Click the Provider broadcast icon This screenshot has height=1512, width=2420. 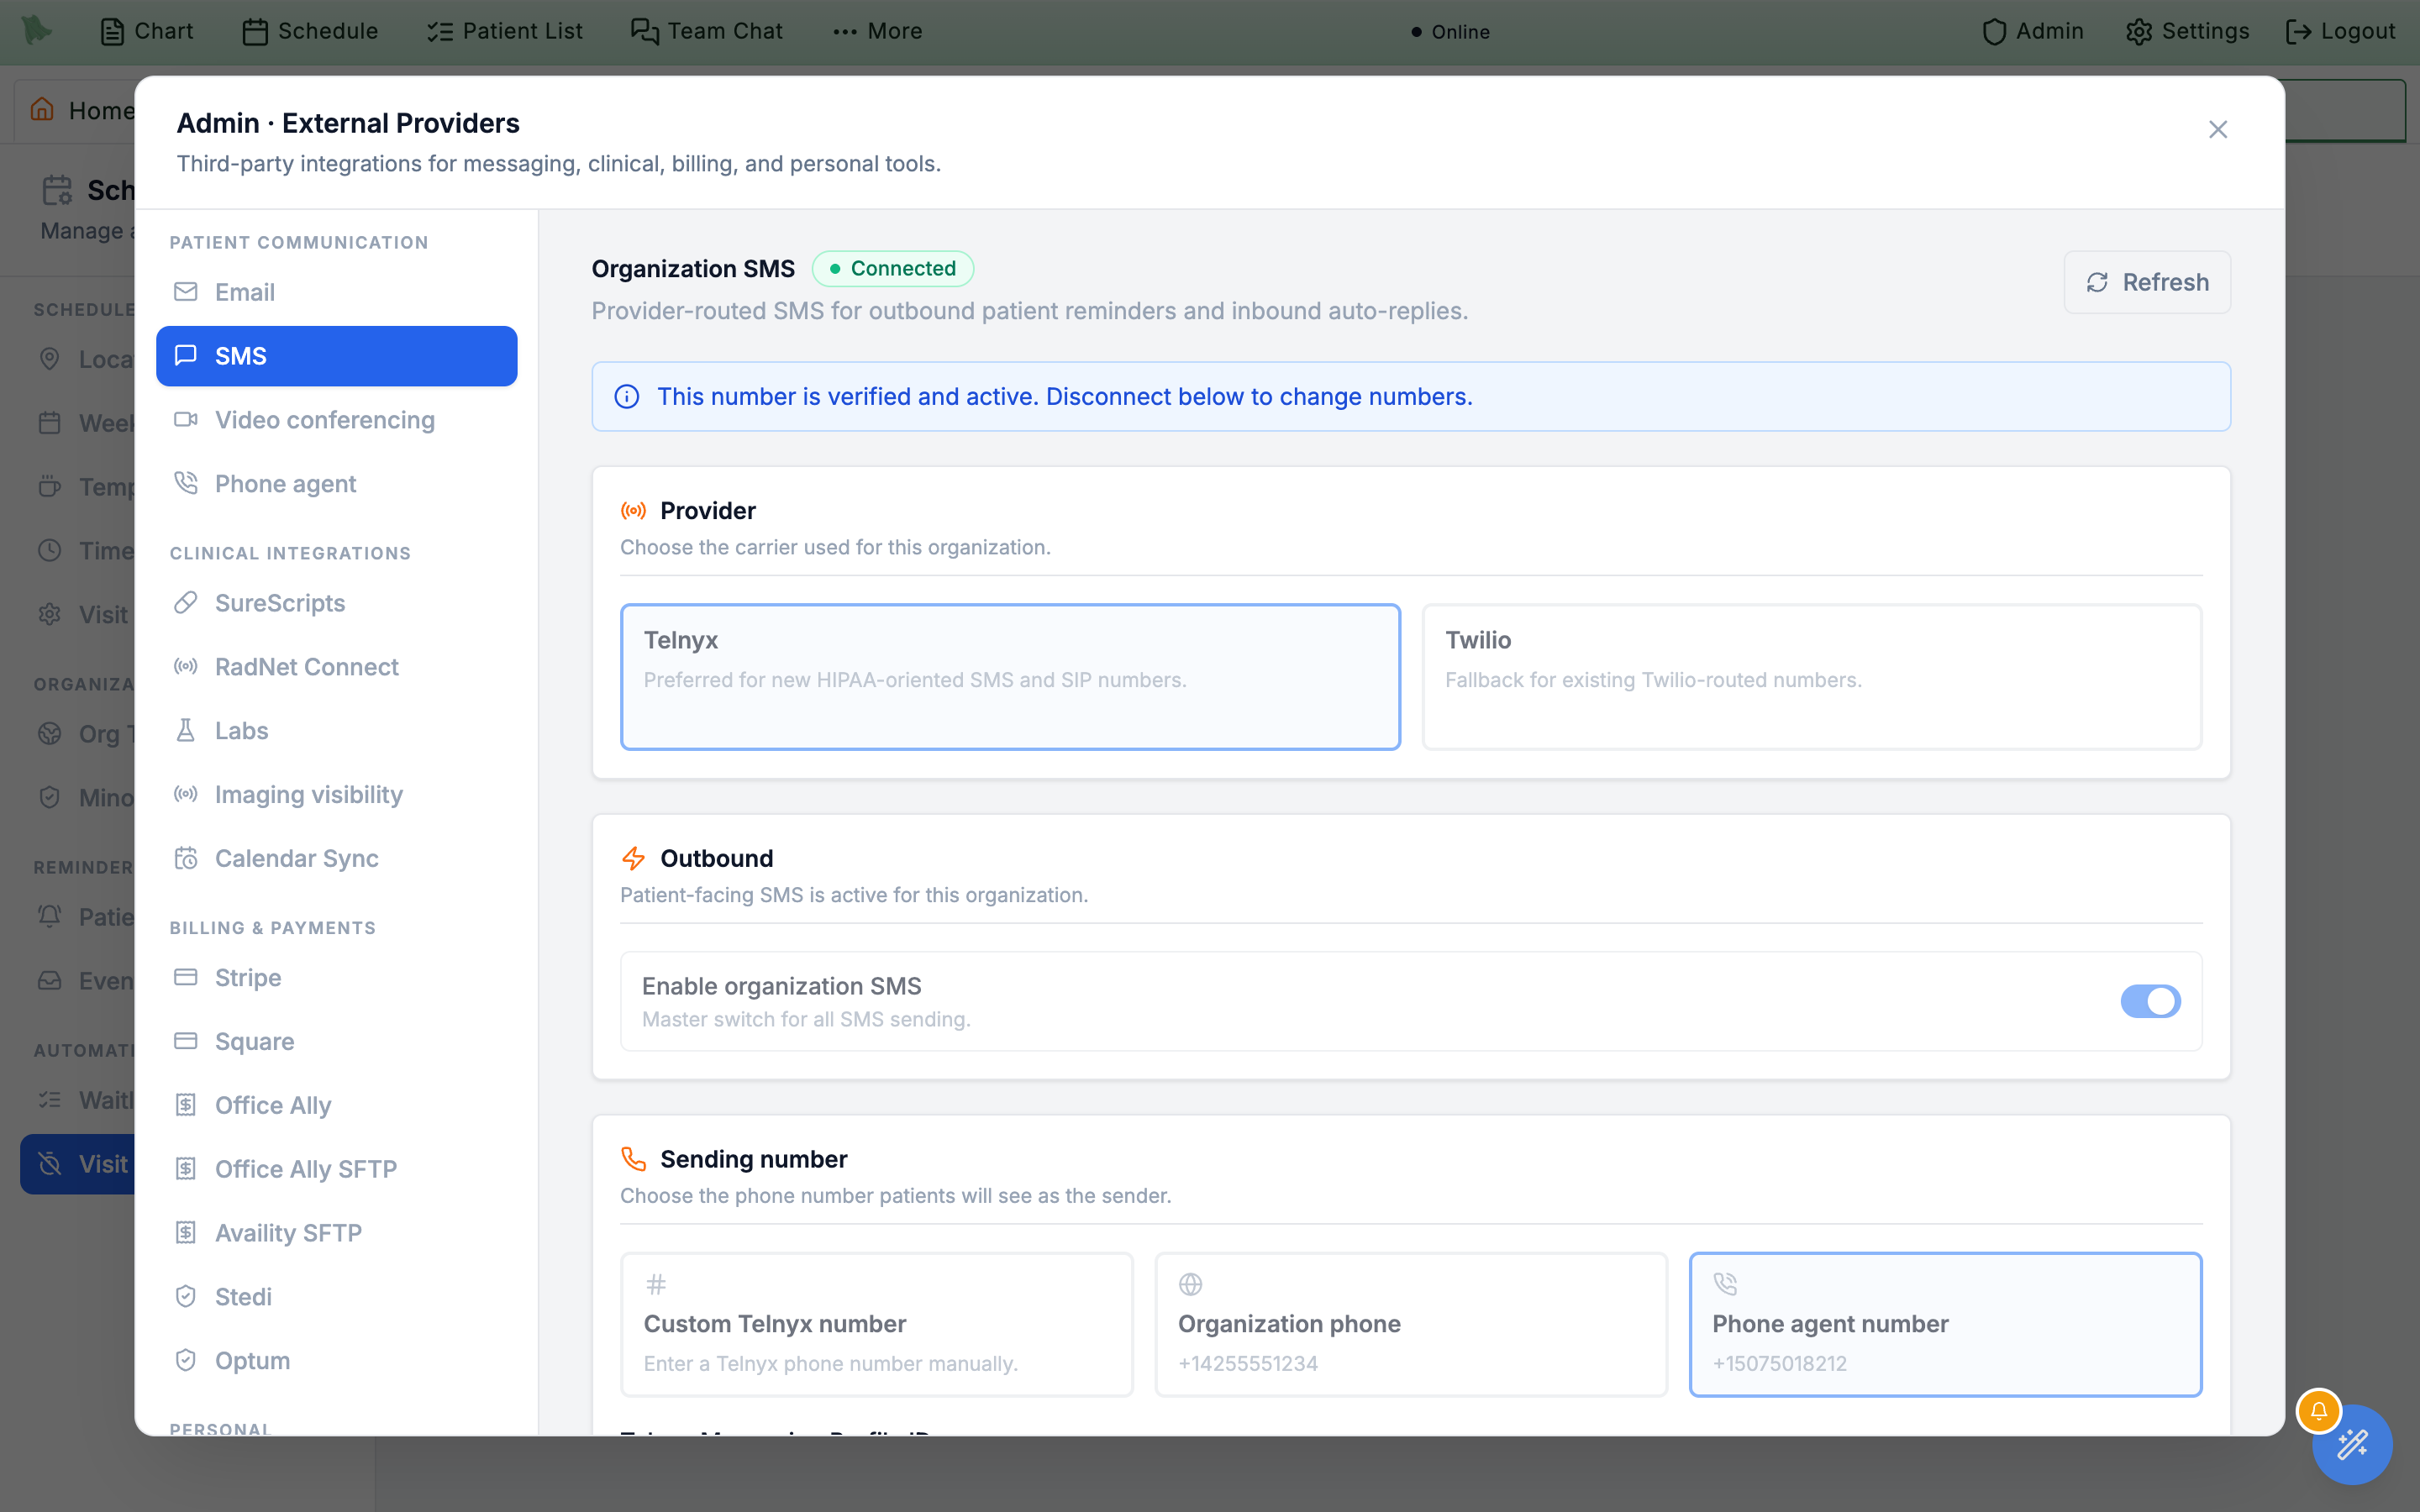(x=633, y=511)
